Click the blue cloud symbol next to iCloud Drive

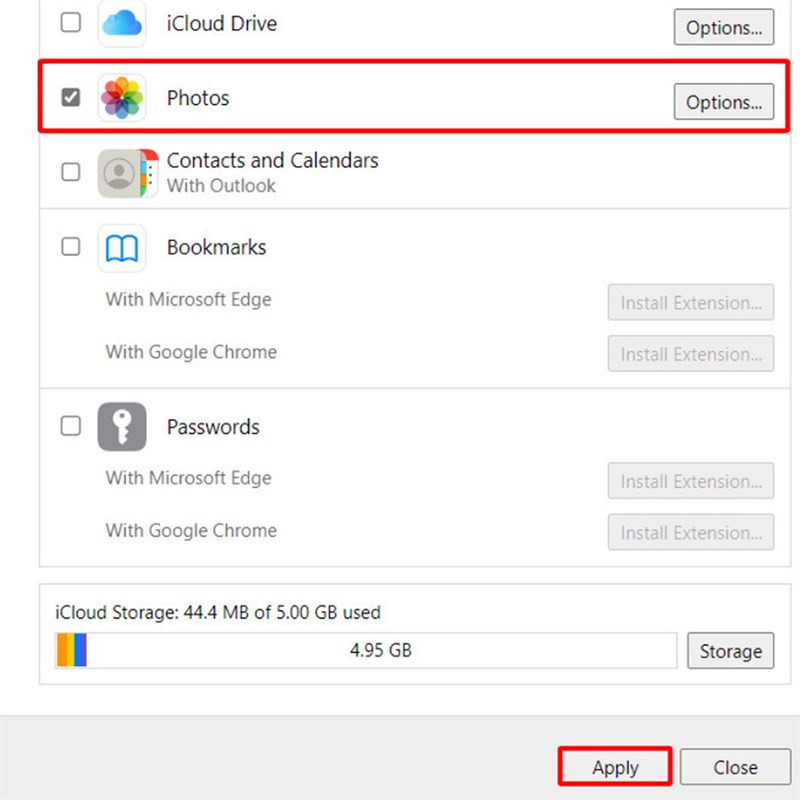pyautogui.click(x=121, y=23)
